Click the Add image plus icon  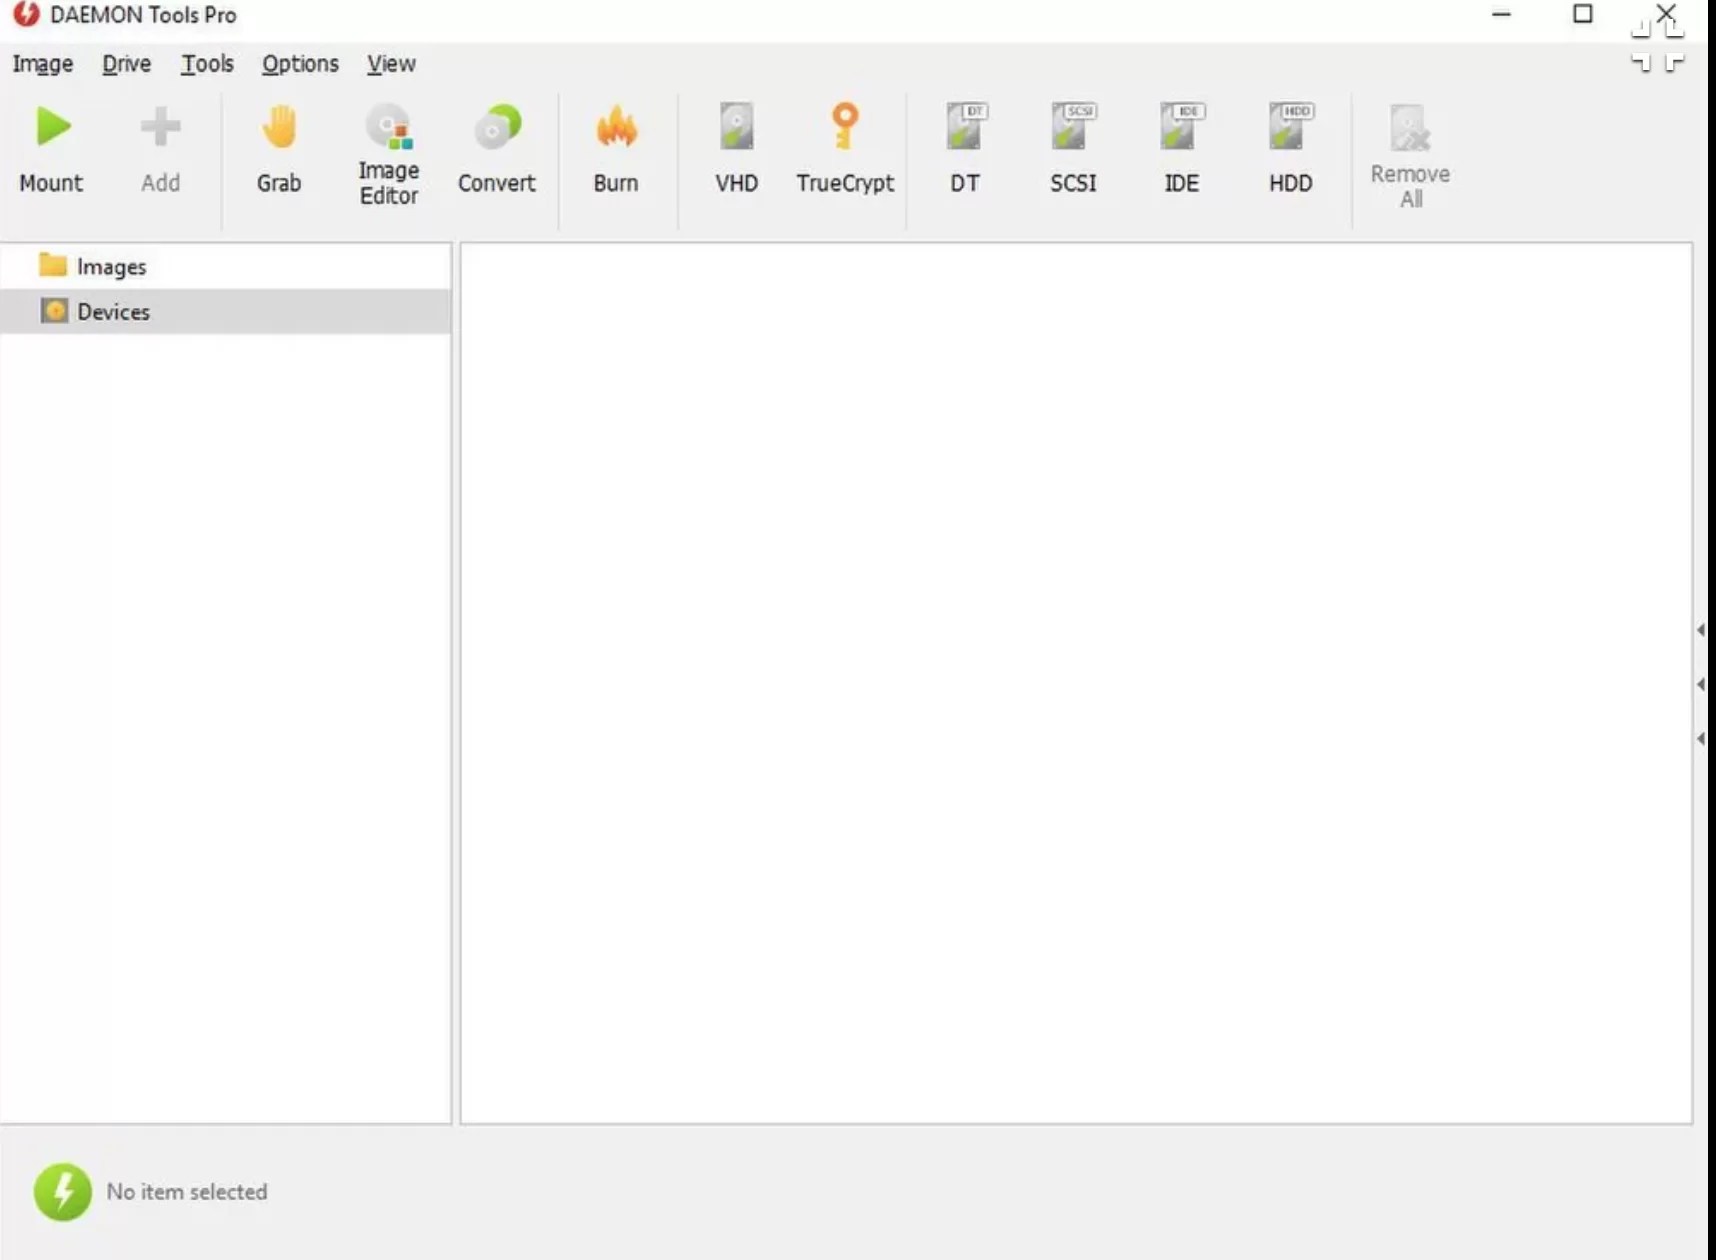point(160,150)
